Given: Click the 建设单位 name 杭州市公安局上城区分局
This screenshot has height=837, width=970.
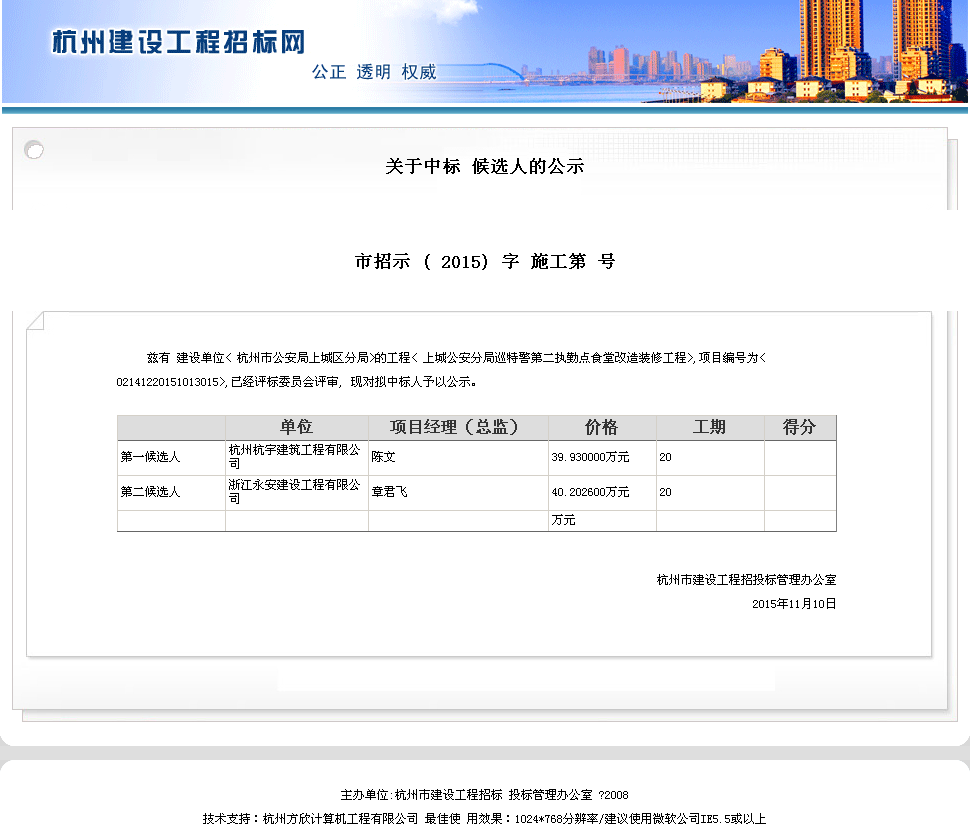Looking at the screenshot, I should [303, 358].
